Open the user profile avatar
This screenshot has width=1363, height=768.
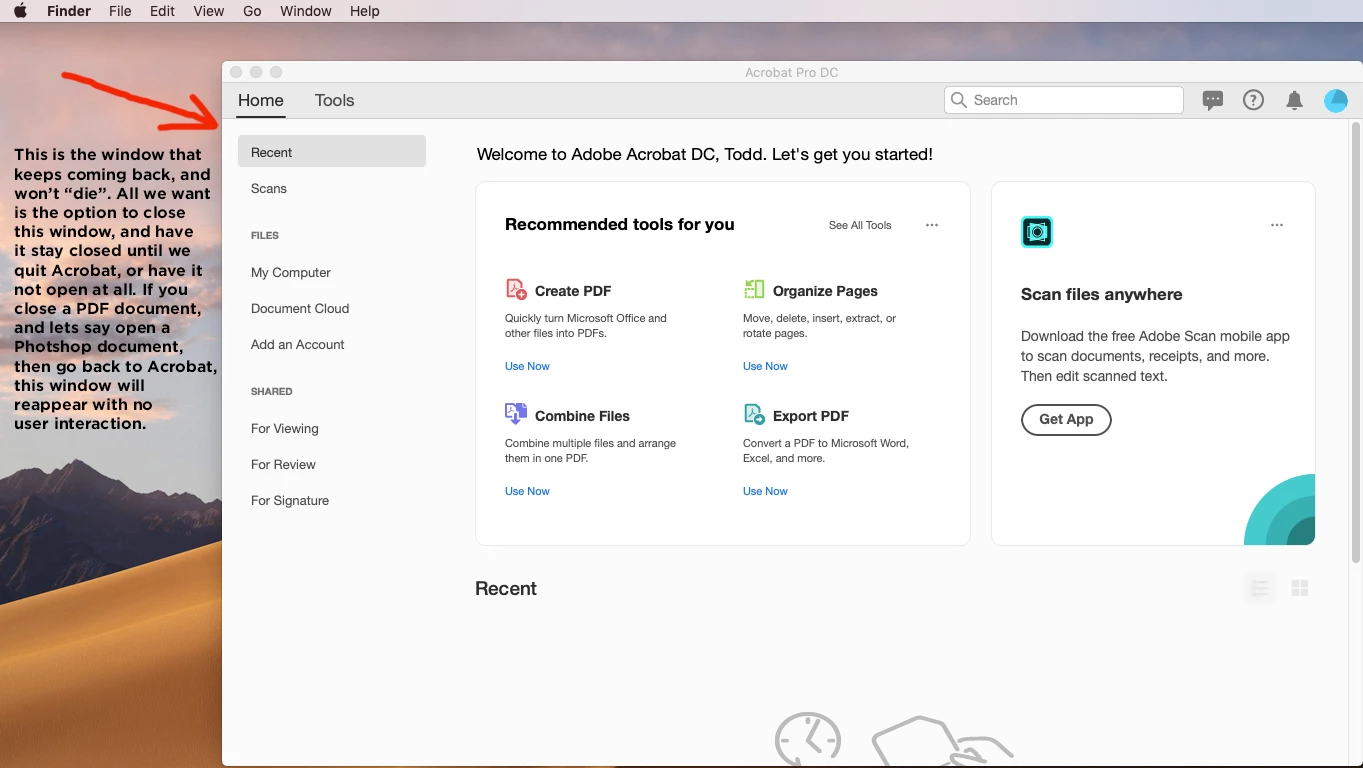[1336, 100]
